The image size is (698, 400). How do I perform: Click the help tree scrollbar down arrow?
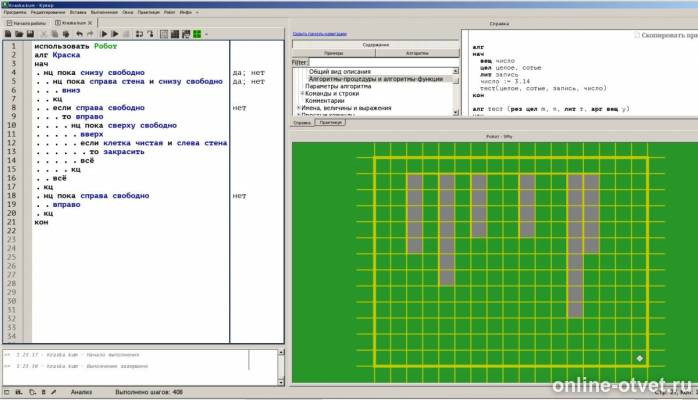pos(455,113)
